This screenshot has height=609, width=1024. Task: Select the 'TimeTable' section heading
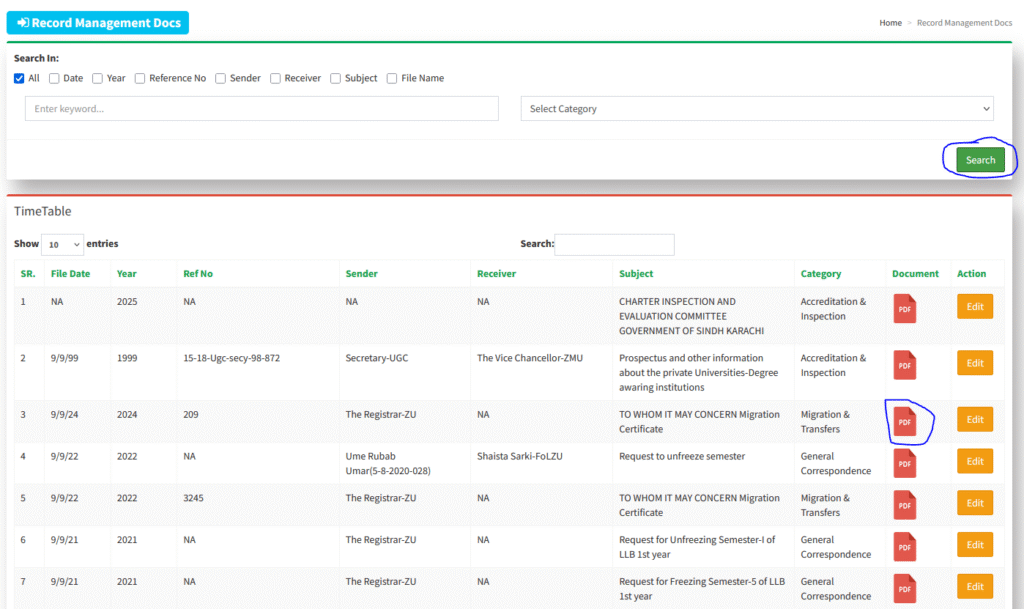point(42,211)
